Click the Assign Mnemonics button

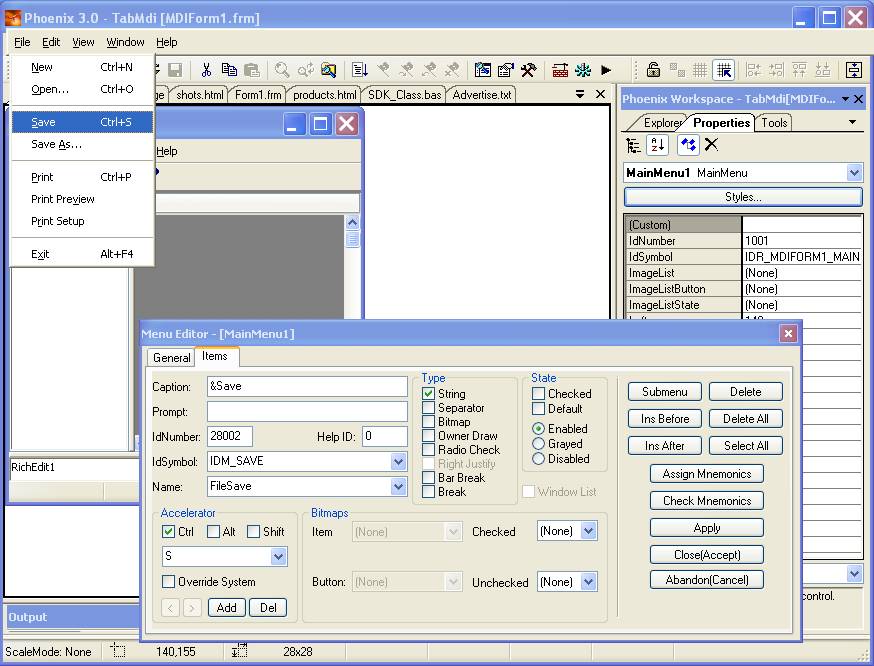707,474
